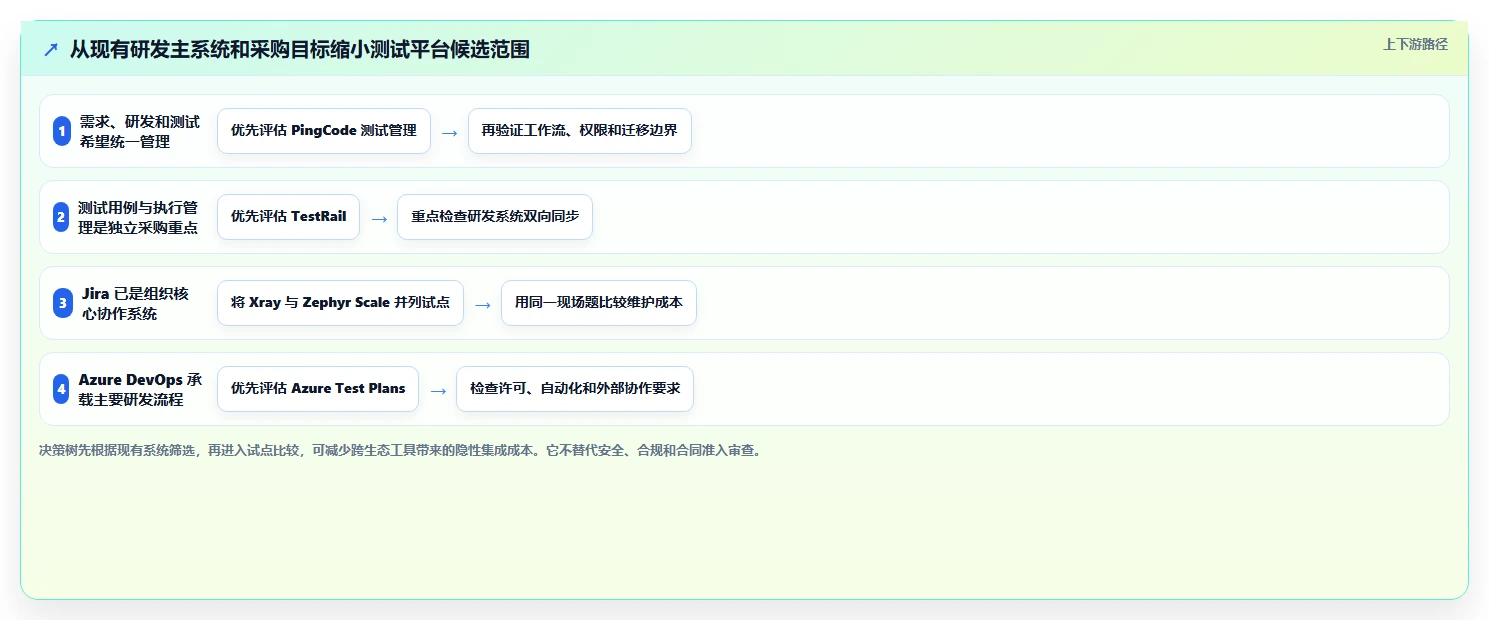The width and height of the screenshot is (1489, 620).
Task: Click the Azure DevOps 承载主要研发流程 condition text
Action: pyautogui.click(x=140, y=389)
